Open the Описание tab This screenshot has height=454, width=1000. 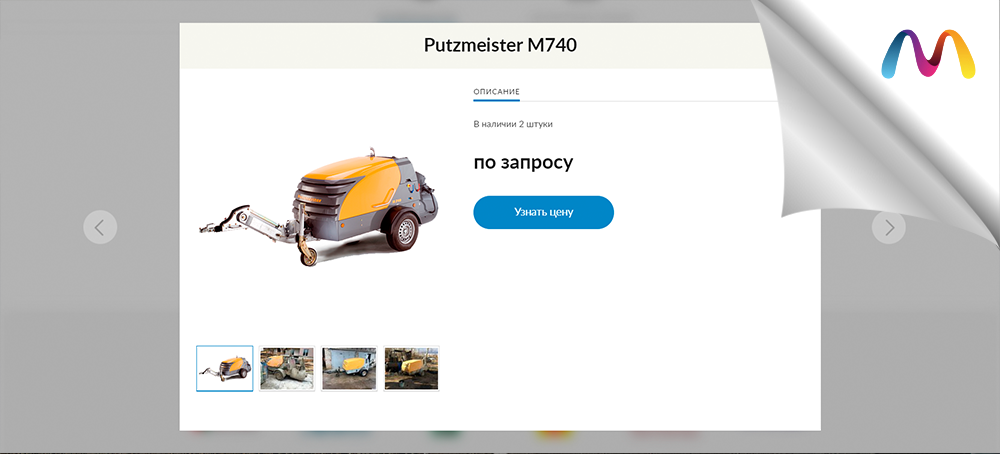[496, 92]
